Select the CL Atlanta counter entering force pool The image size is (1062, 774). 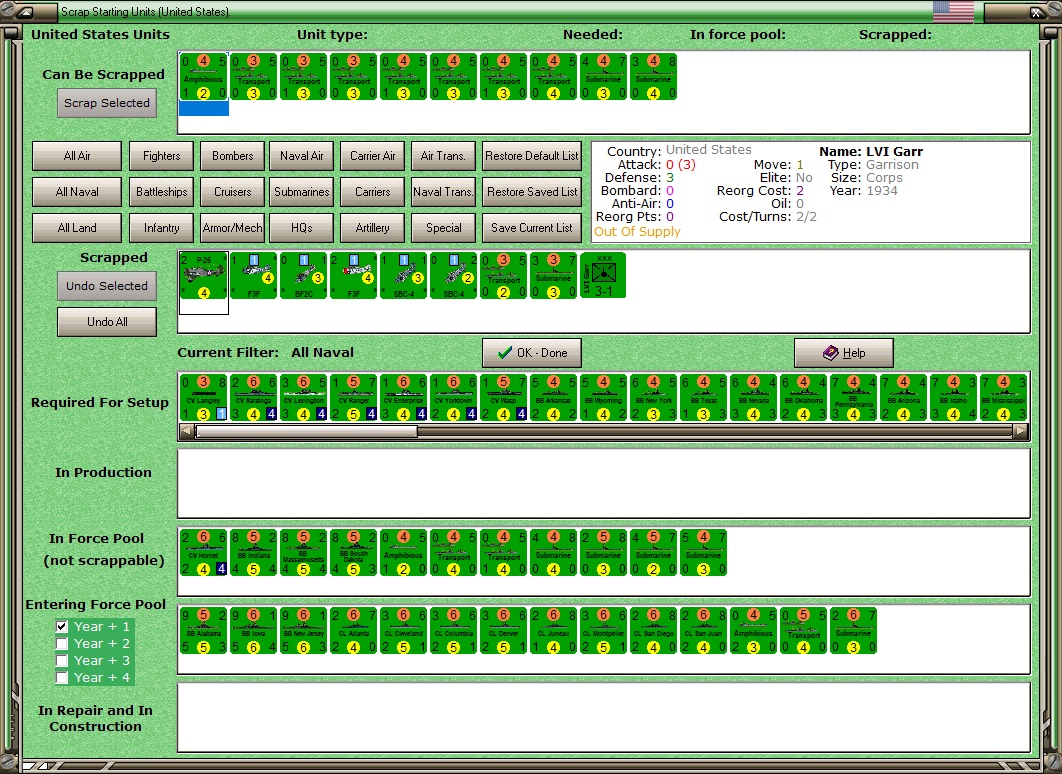click(x=354, y=631)
